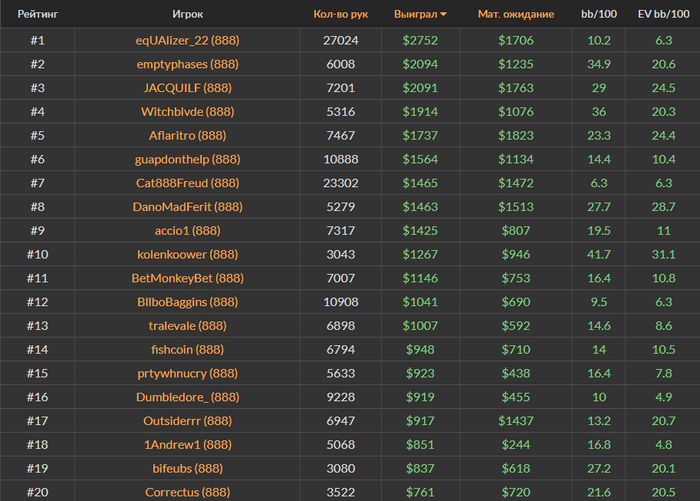The height and width of the screenshot is (501, 700).
Task: Open player eqUAlizer_22 (888) profile
Action: tap(188, 41)
